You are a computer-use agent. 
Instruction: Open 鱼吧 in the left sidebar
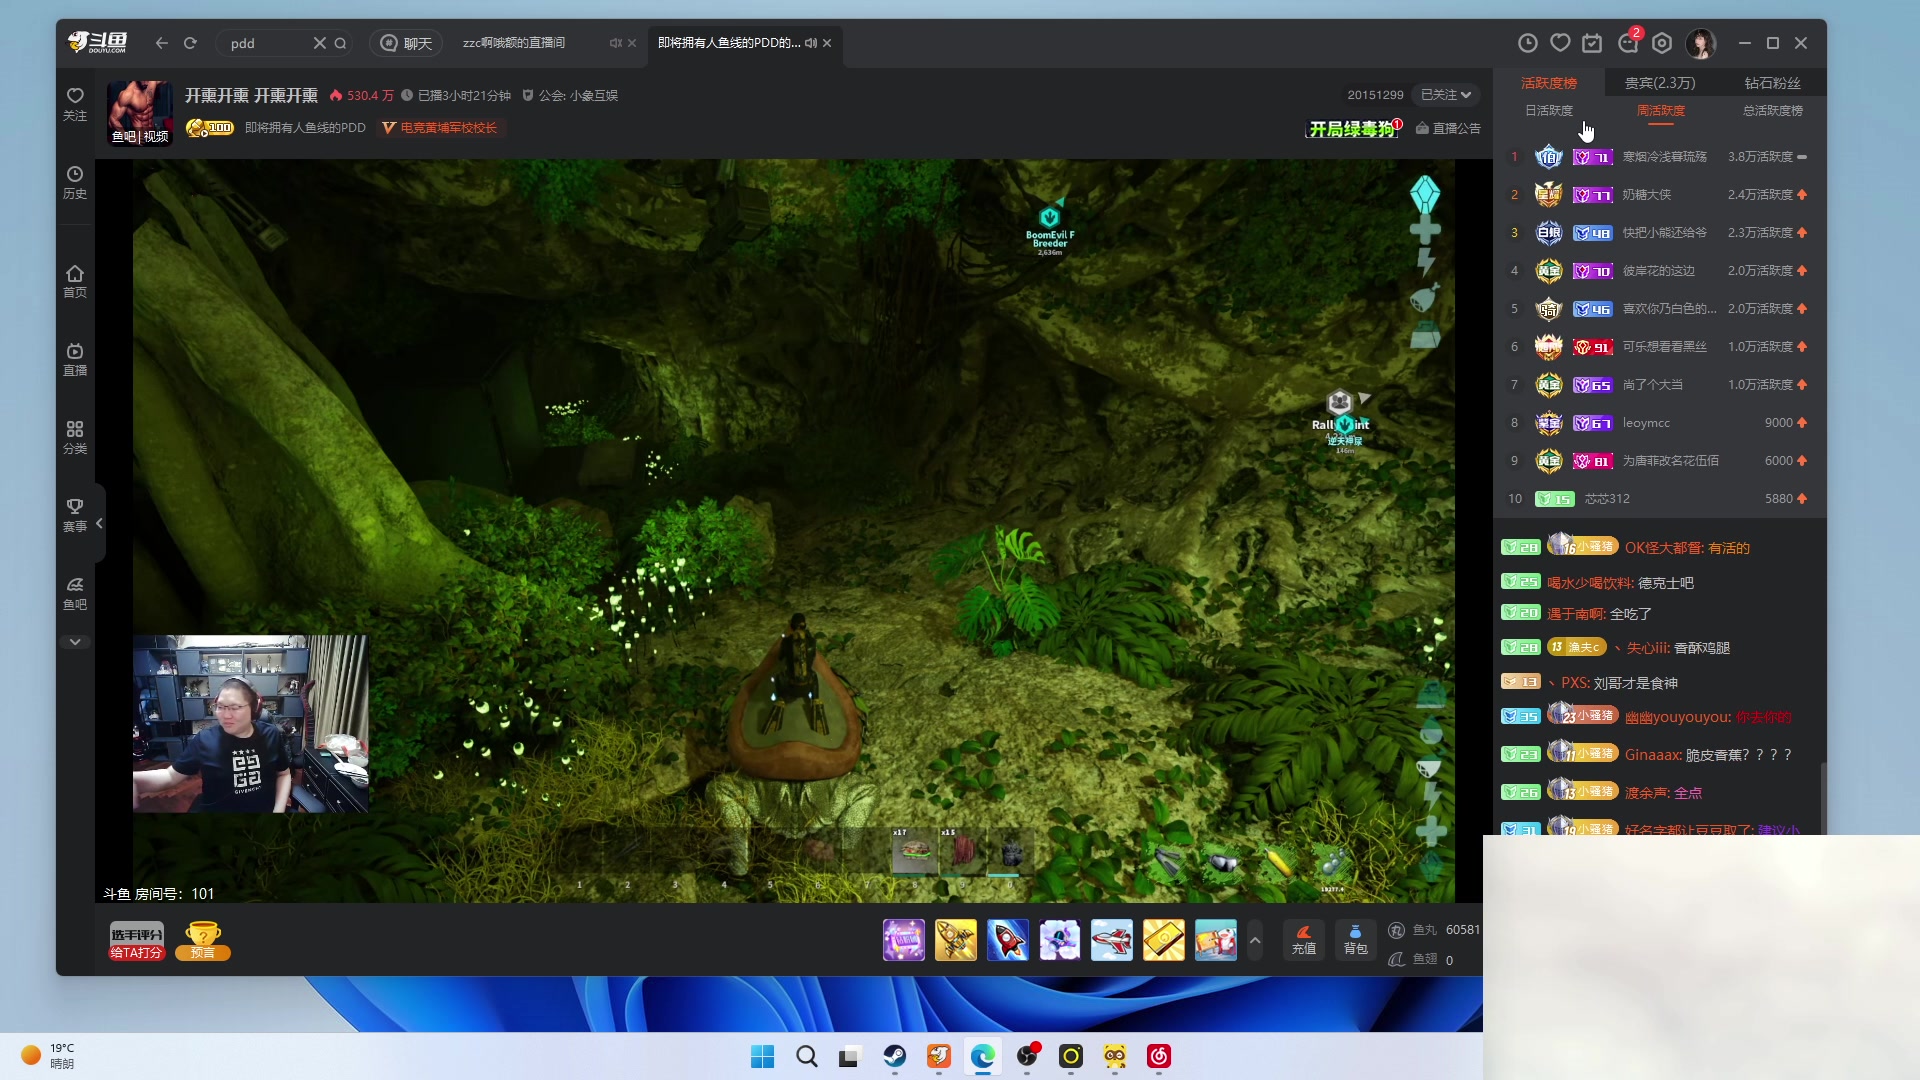[75, 594]
